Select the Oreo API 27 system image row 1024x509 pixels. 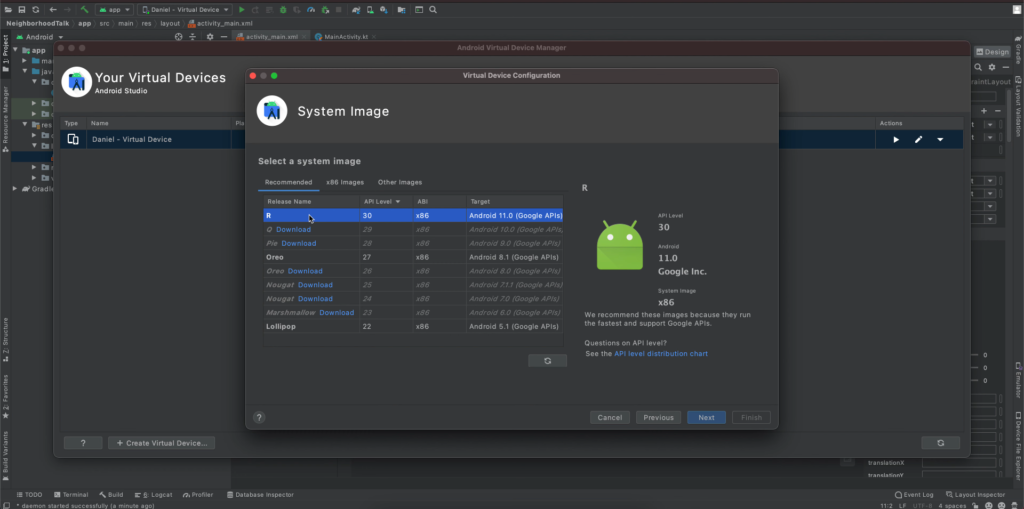(413, 257)
